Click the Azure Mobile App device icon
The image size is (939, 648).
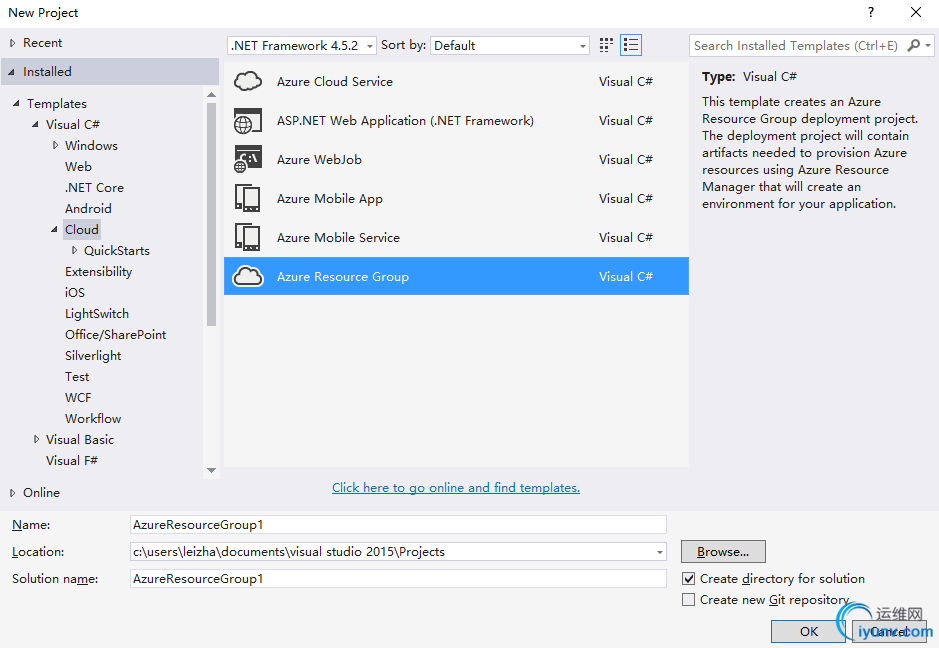248,198
